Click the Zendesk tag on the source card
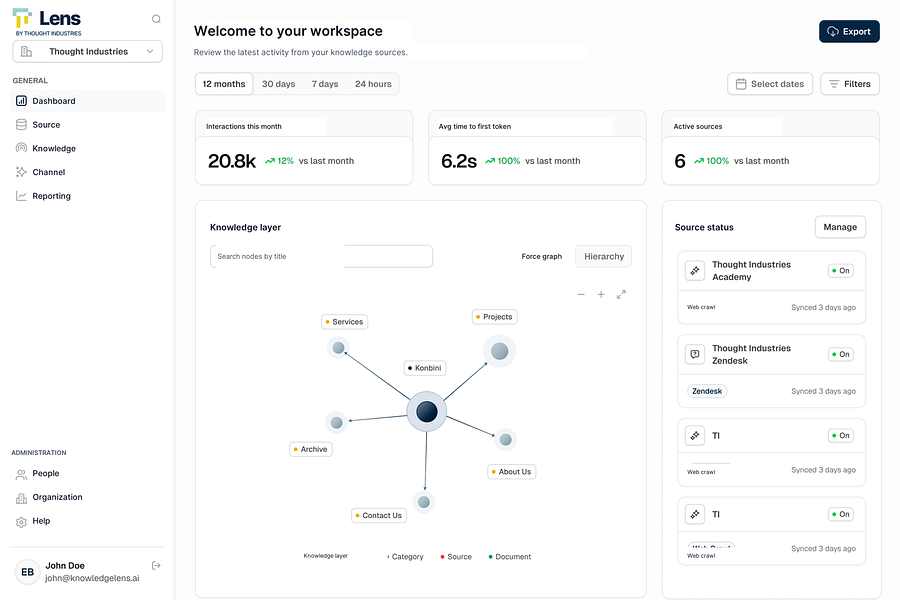 click(707, 391)
